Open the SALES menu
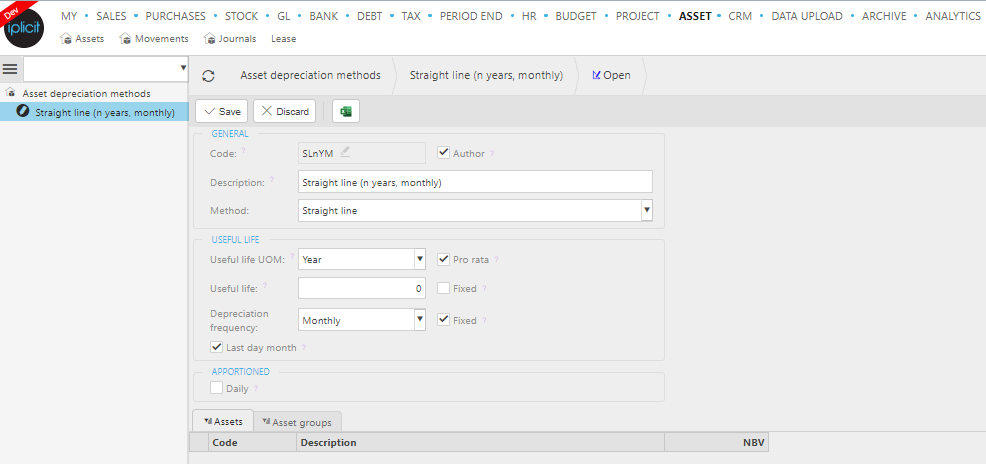This screenshot has width=986, height=464. [x=111, y=16]
